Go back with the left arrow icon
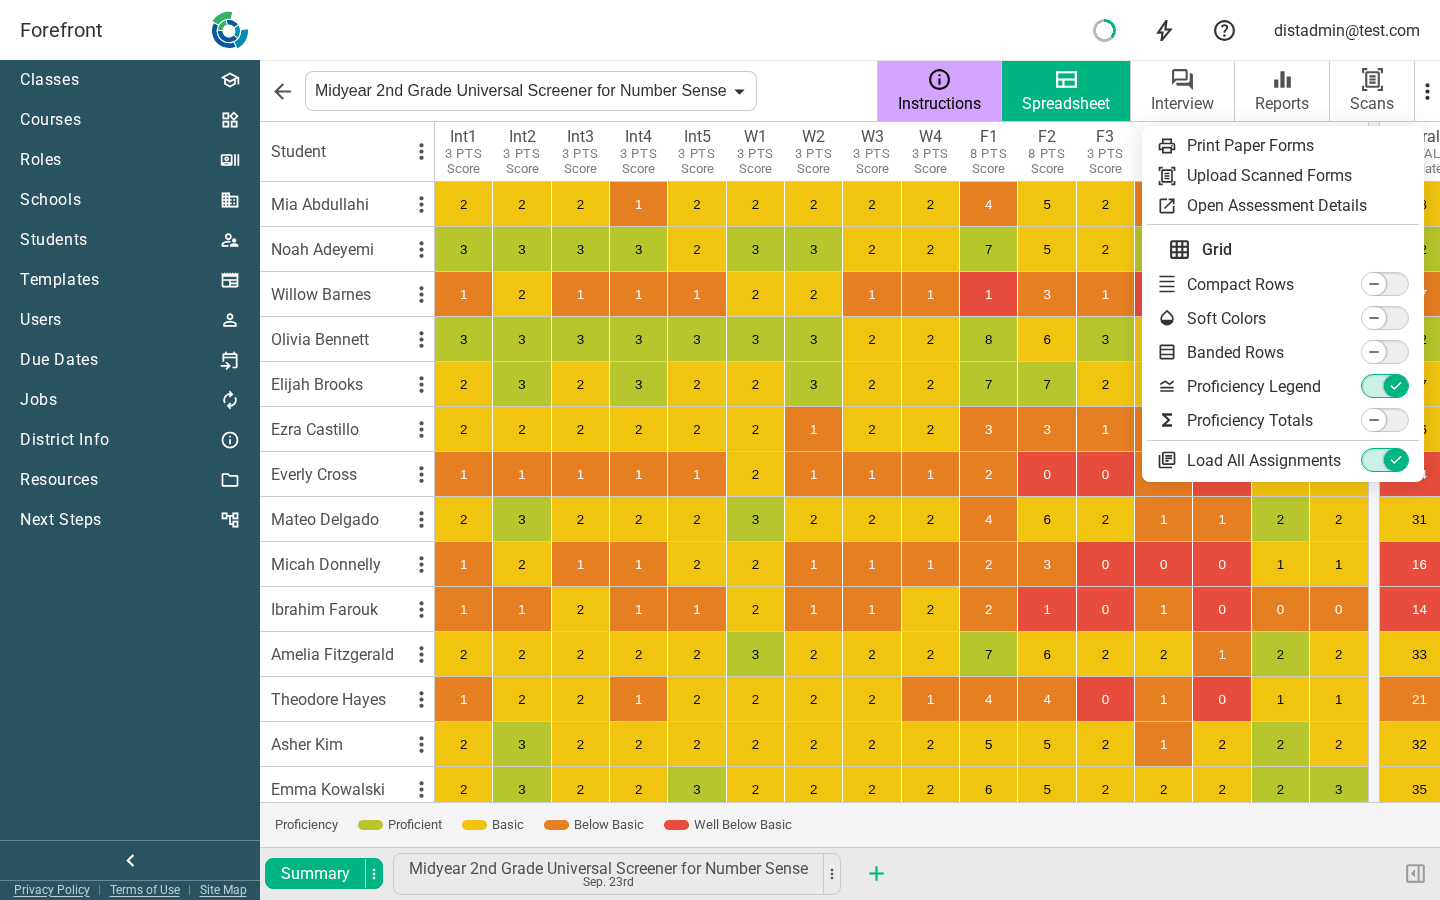 point(283,91)
